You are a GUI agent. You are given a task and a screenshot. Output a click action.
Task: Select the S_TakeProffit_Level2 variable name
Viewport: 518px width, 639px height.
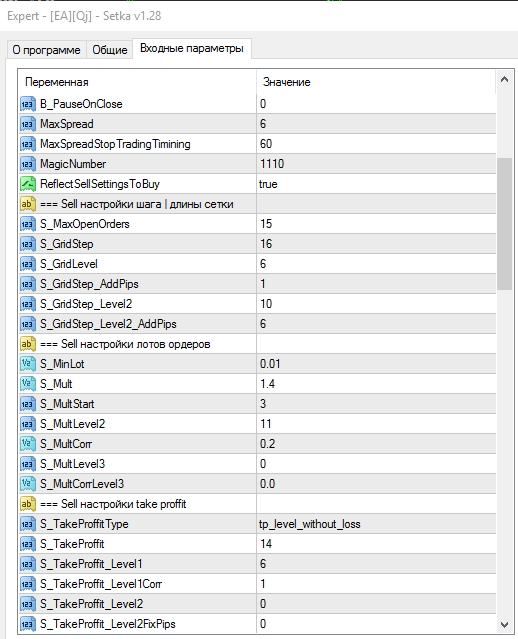click(91, 604)
